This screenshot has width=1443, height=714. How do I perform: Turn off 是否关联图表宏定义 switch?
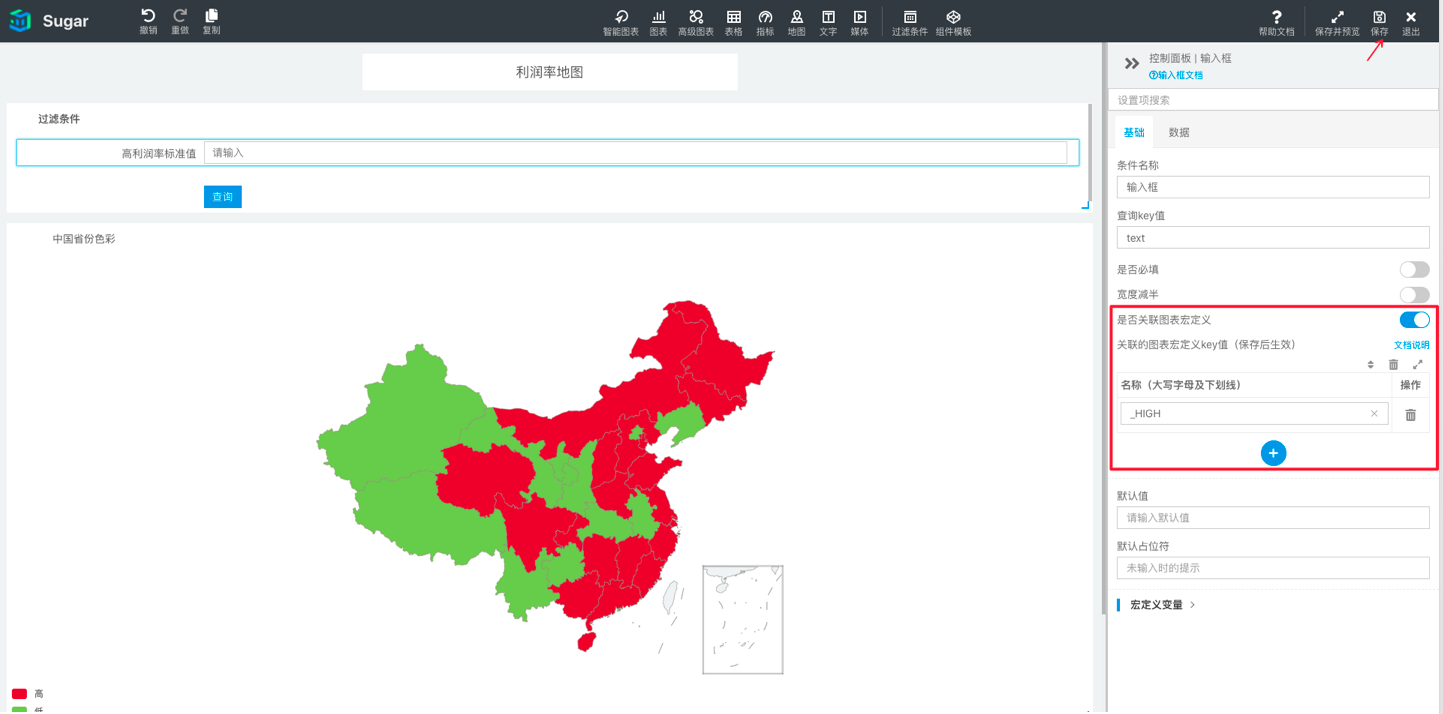[x=1413, y=320]
